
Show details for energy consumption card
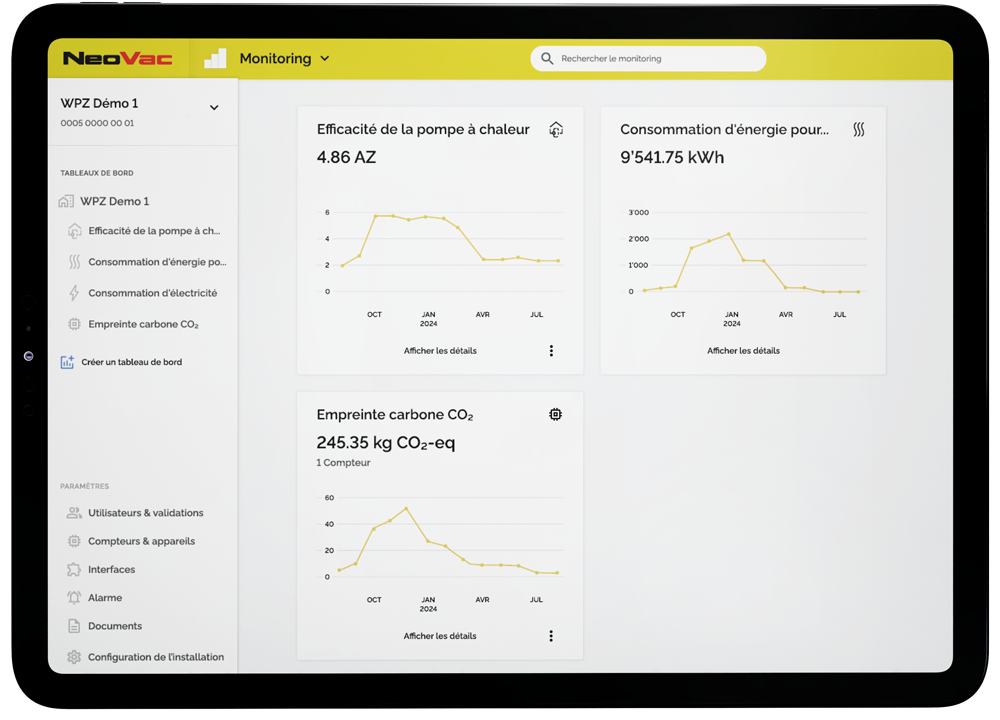tap(743, 351)
